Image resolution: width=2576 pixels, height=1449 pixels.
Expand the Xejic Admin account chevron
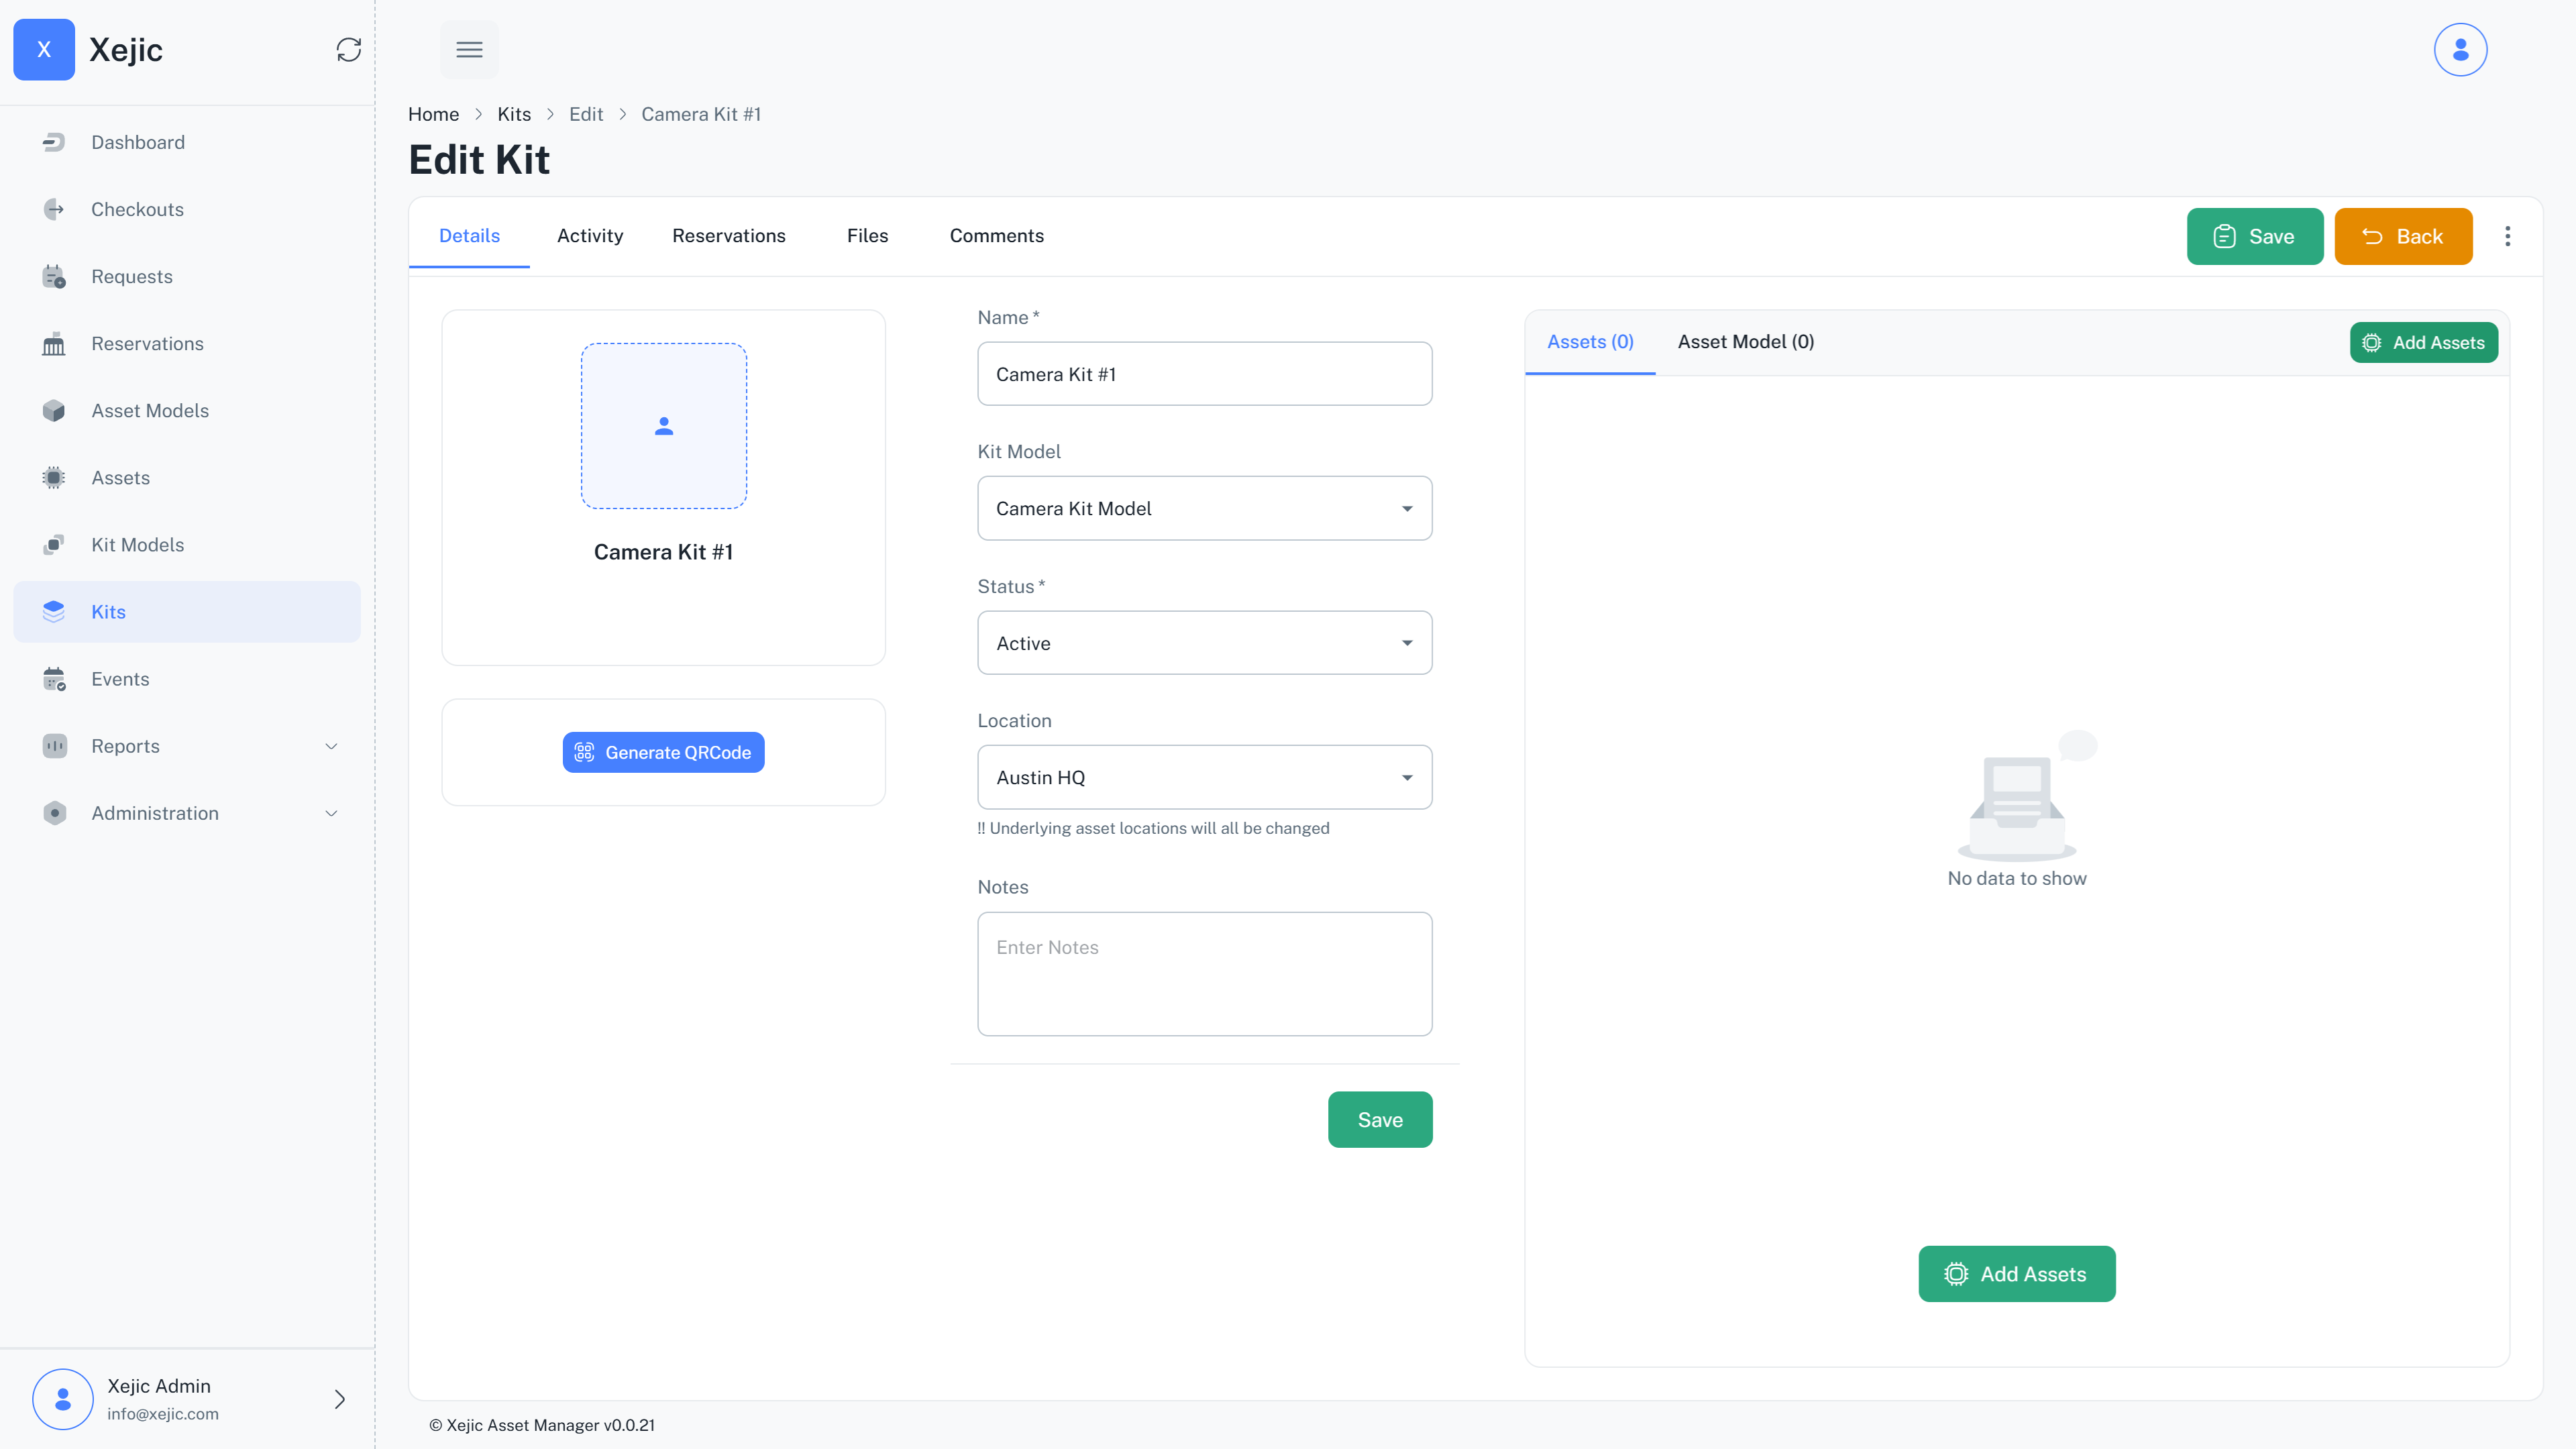tap(339, 1398)
